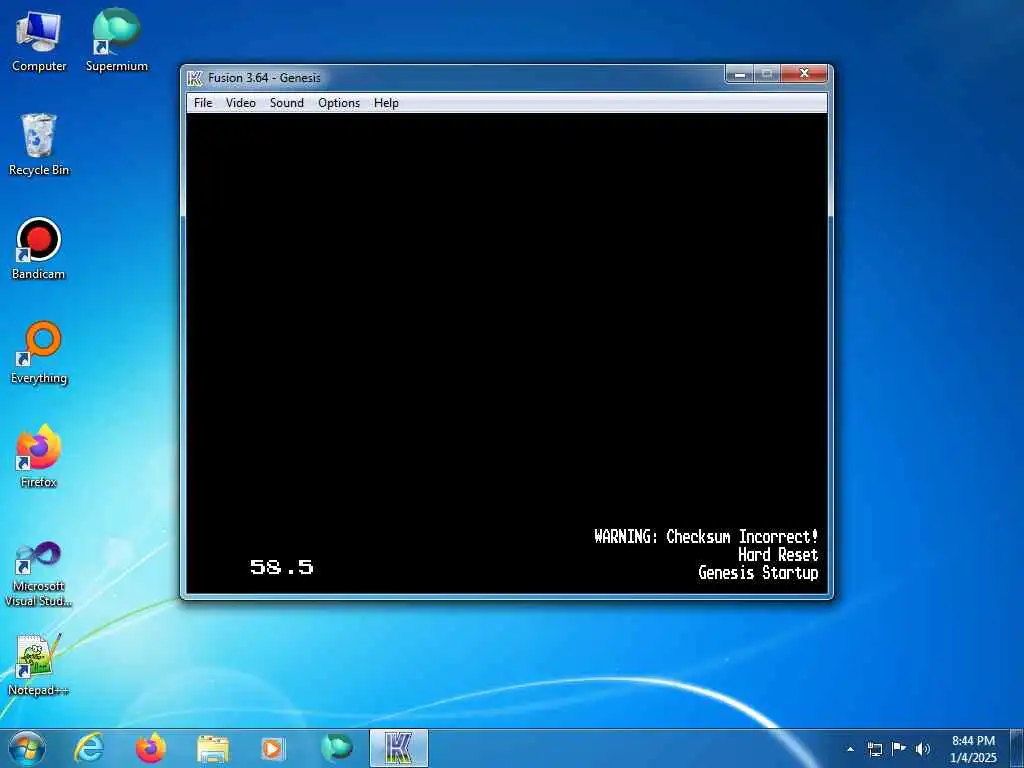Click the 58.5 FPS counter
Screen dimensions: 1024x768
pyautogui.click(x=281, y=567)
